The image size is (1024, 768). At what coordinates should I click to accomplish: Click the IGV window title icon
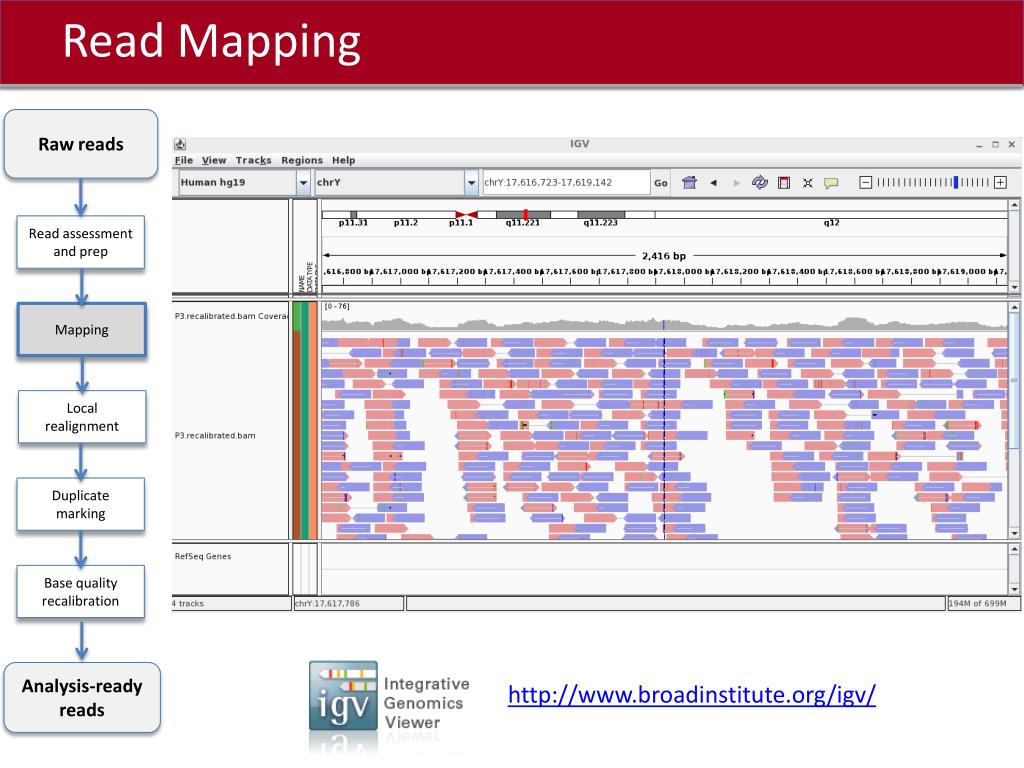pos(180,144)
